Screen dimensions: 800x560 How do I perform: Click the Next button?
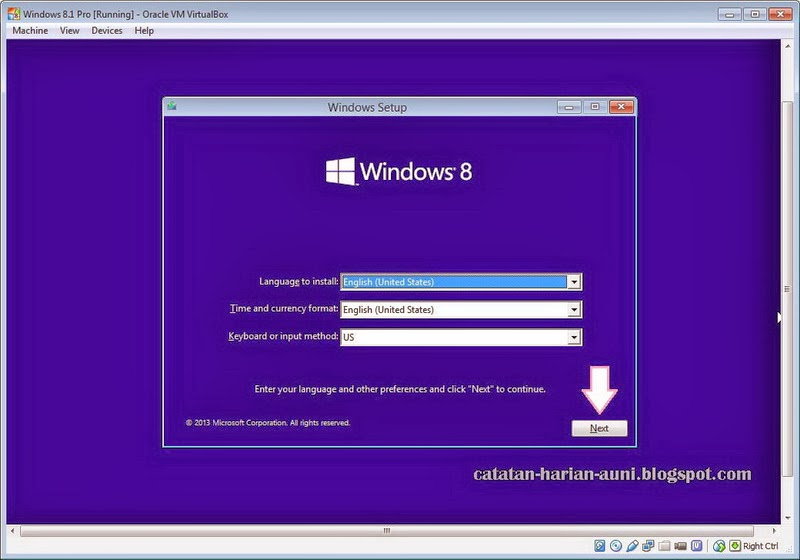(599, 428)
